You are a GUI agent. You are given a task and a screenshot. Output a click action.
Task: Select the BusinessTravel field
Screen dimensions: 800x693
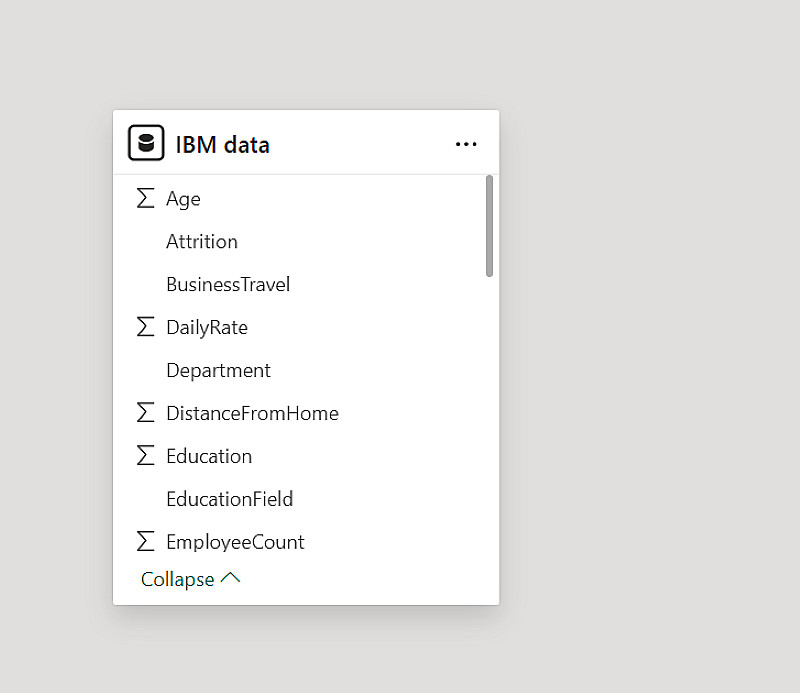pos(228,285)
